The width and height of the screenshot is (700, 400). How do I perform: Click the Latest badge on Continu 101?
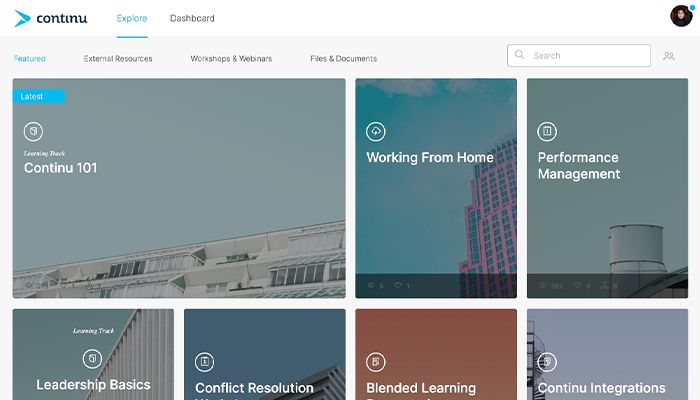pyautogui.click(x=39, y=96)
